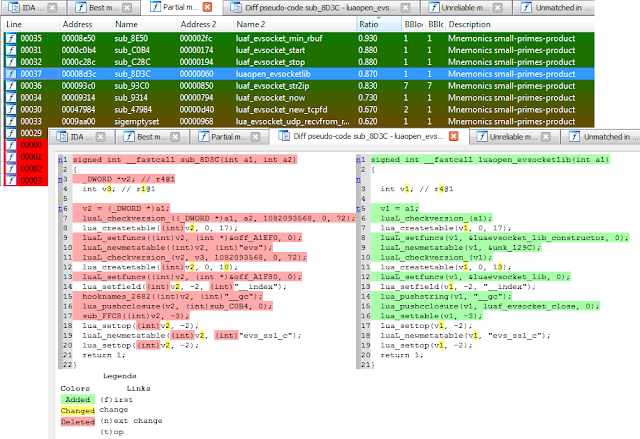Select luaopen_evsocketlib name cell
The width and height of the screenshot is (640, 439).
(273, 74)
